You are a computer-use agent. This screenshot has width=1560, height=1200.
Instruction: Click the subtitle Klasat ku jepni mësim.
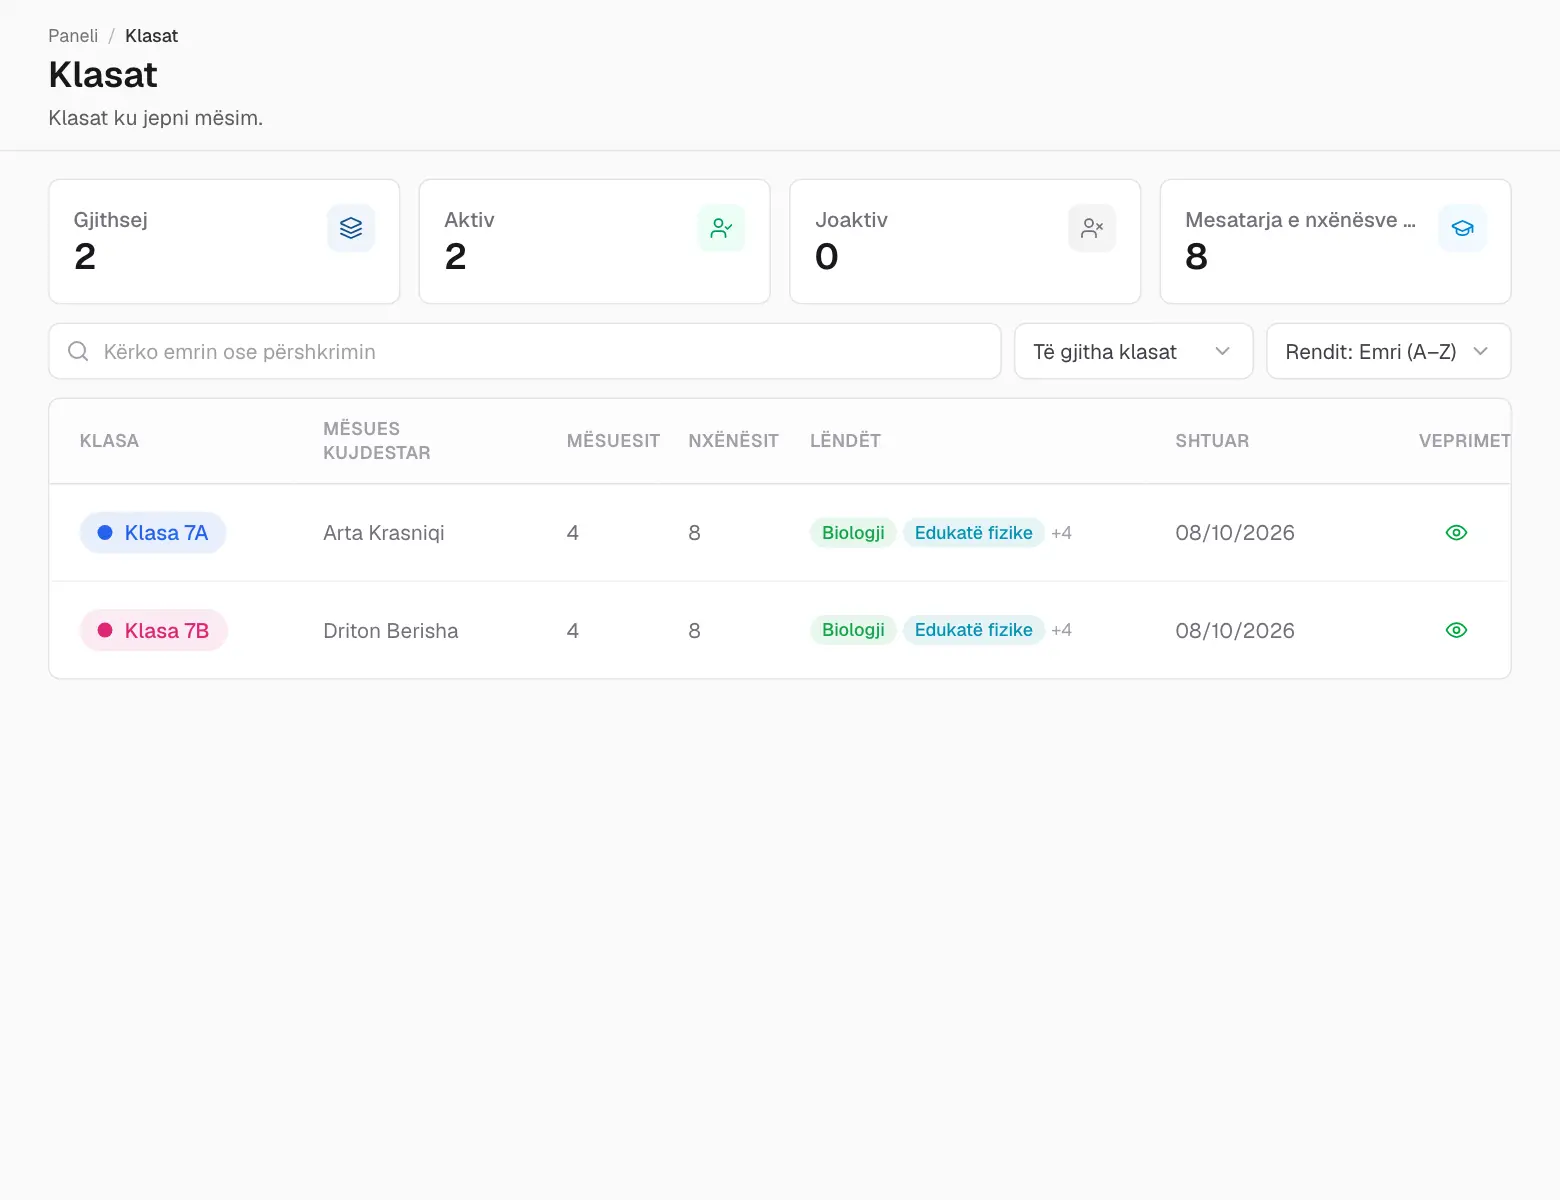156,118
